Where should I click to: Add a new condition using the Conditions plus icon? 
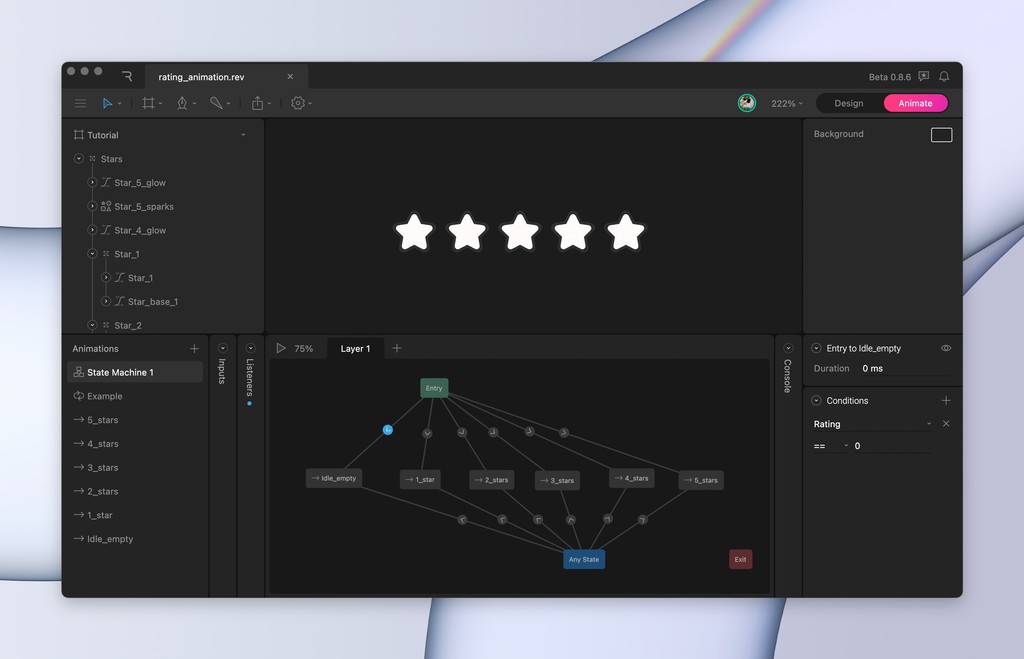click(x=946, y=400)
